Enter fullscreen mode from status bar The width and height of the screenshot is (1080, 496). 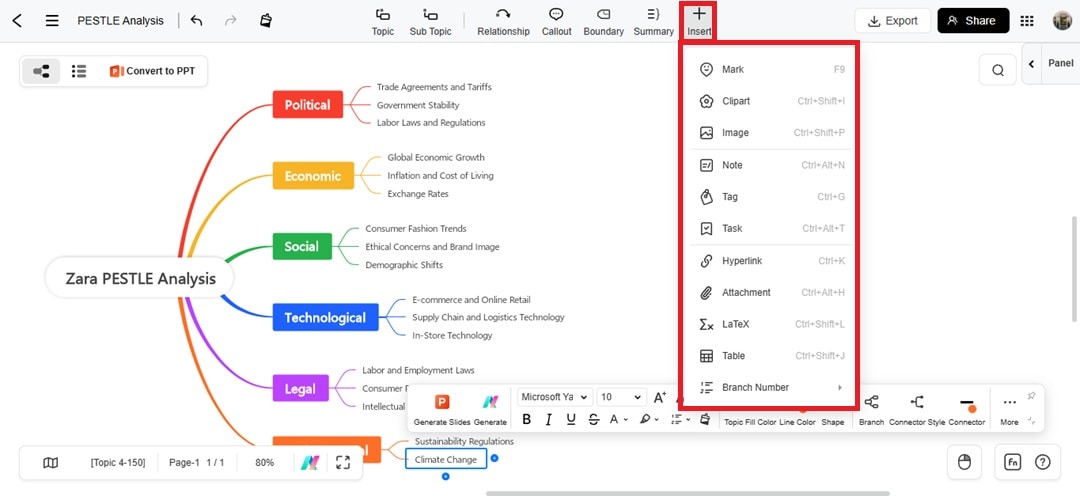pyautogui.click(x=343, y=463)
